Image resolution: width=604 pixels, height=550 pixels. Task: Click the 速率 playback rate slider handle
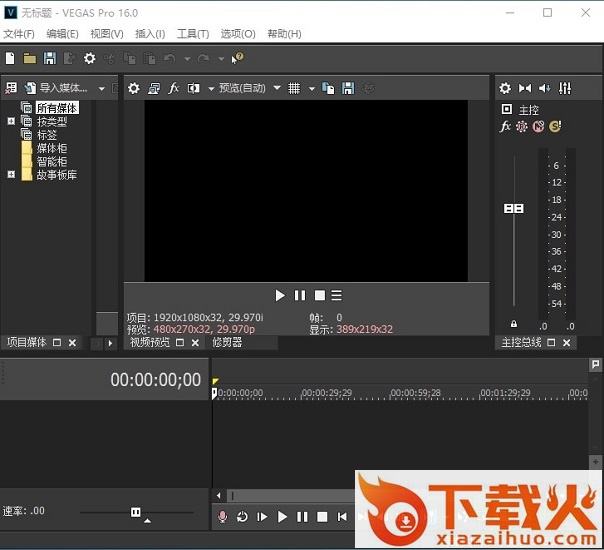pyautogui.click(x=136, y=512)
